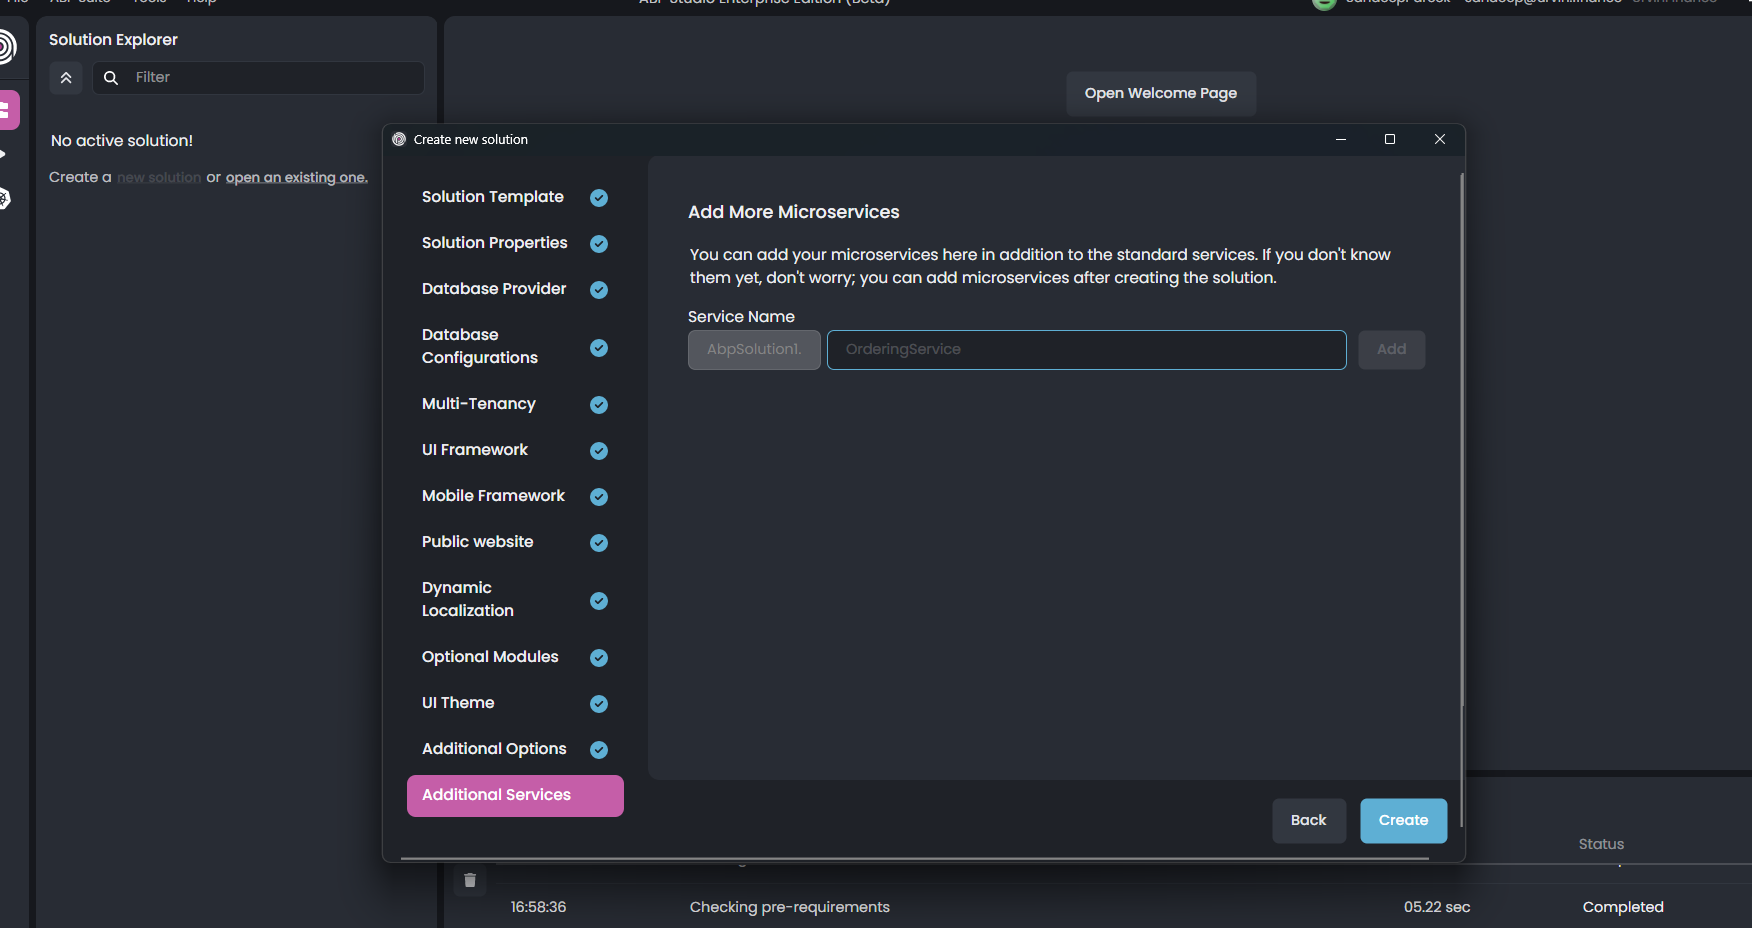Image resolution: width=1752 pixels, height=928 pixels.
Task: Open the Kubernetes sidebar icon
Action: [4, 199]
